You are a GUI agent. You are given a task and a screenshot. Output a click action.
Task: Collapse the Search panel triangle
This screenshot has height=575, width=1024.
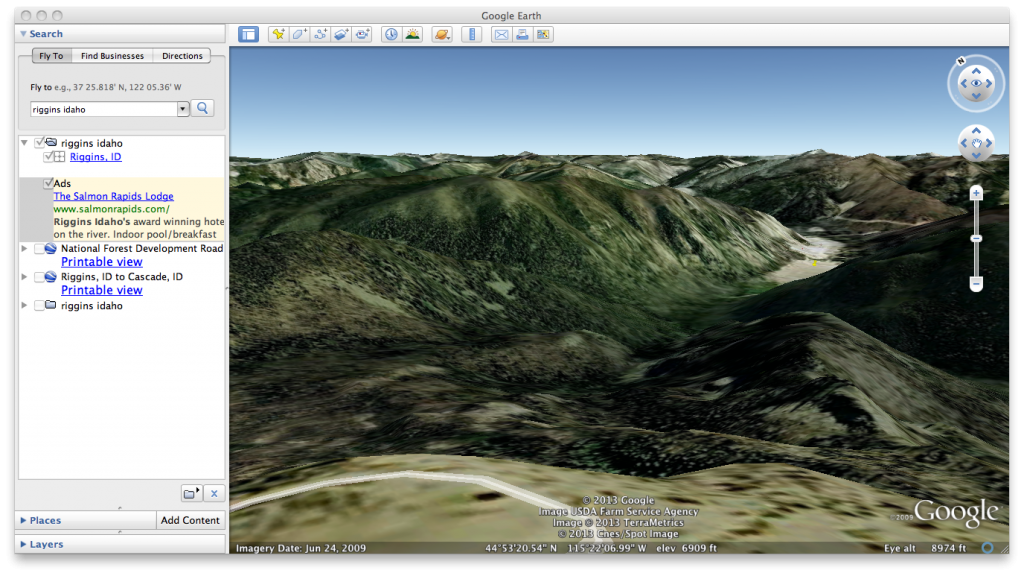[24, 33]
